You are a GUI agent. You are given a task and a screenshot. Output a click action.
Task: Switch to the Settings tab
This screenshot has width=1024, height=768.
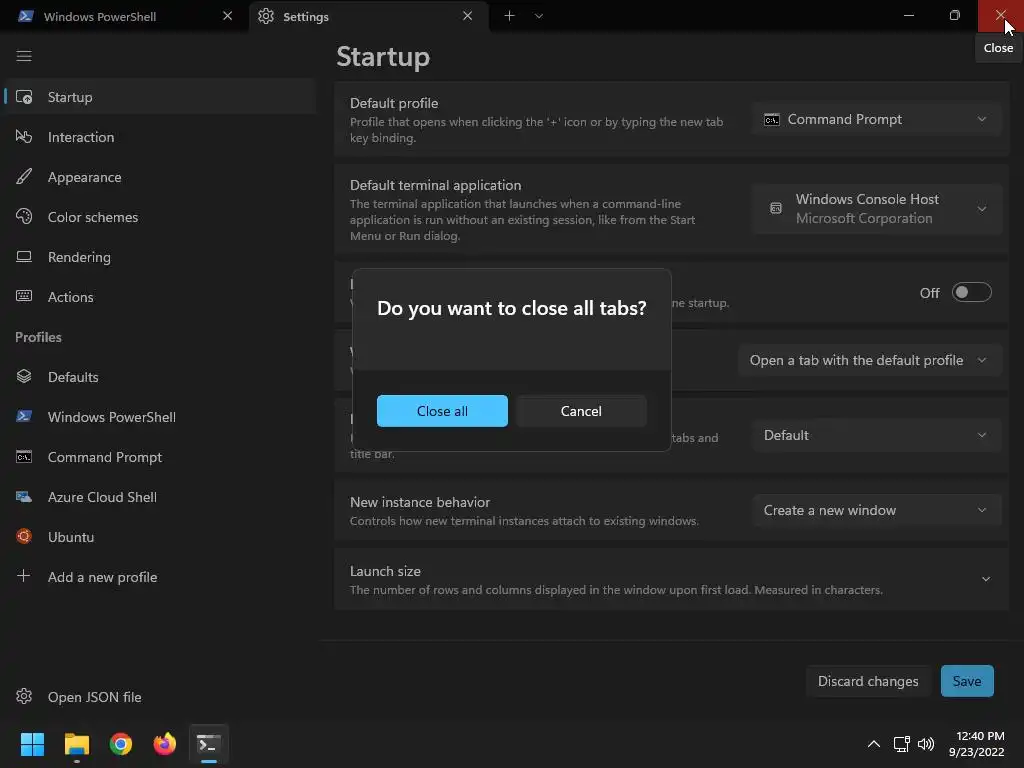point(369,16)
